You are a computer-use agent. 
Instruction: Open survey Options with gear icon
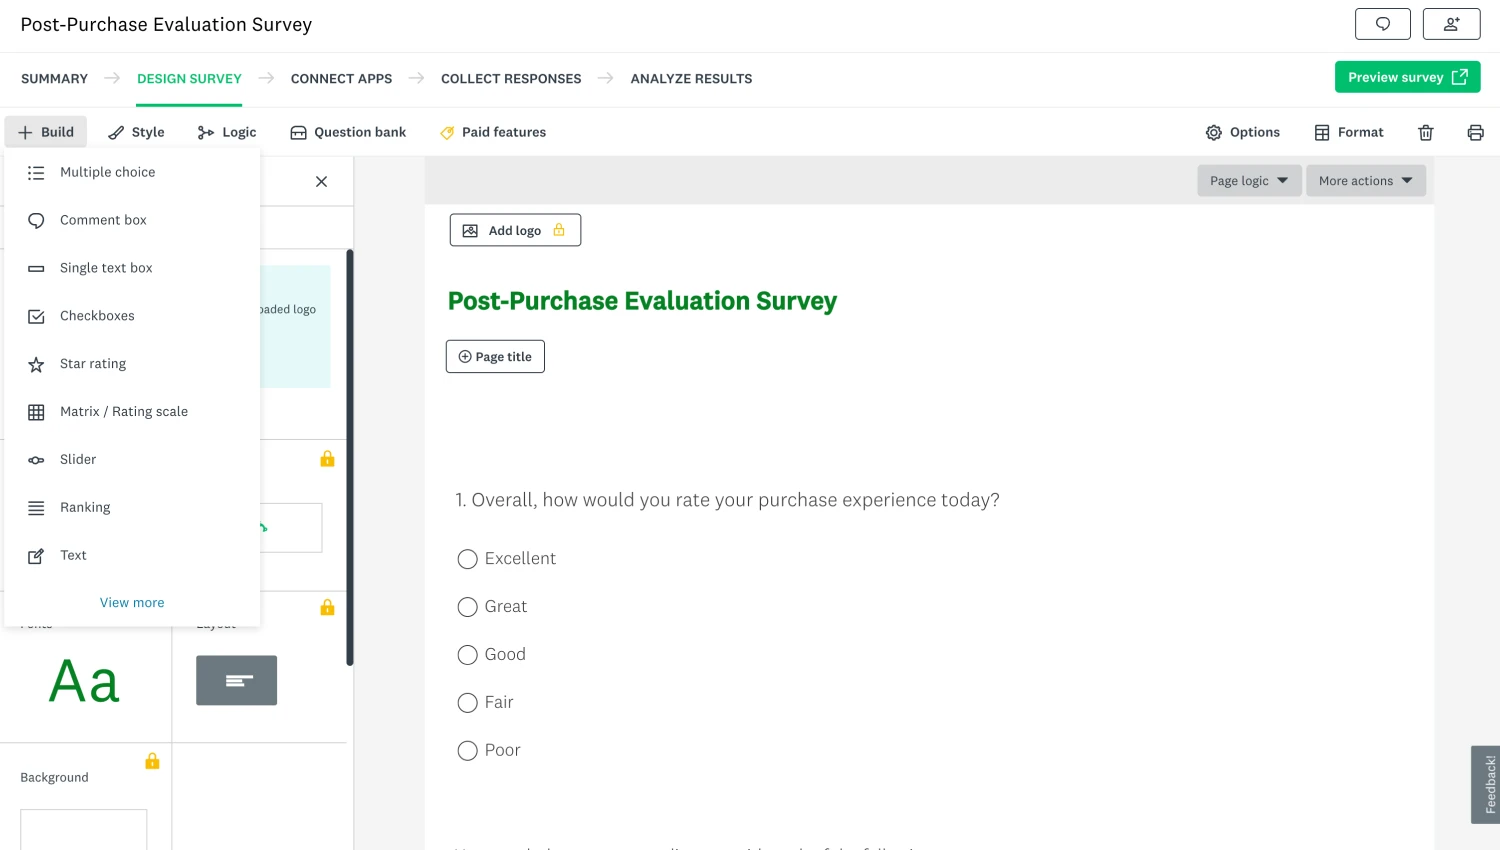coord(1242,131)
